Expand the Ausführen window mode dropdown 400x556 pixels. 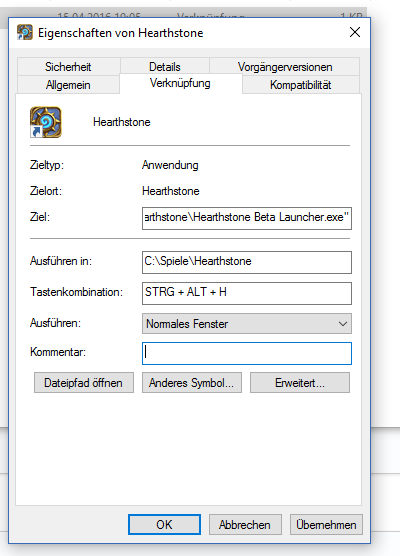click(x=247, y=323)
